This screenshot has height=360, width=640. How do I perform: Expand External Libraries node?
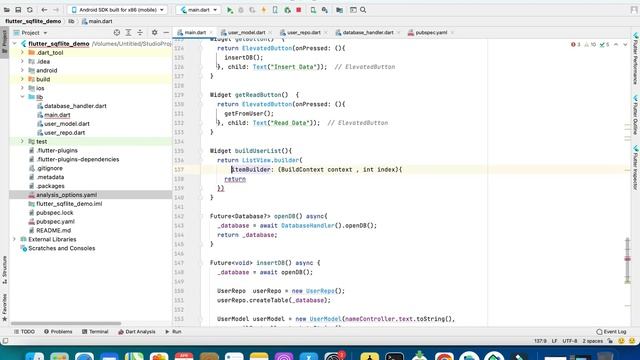(14, 240)
